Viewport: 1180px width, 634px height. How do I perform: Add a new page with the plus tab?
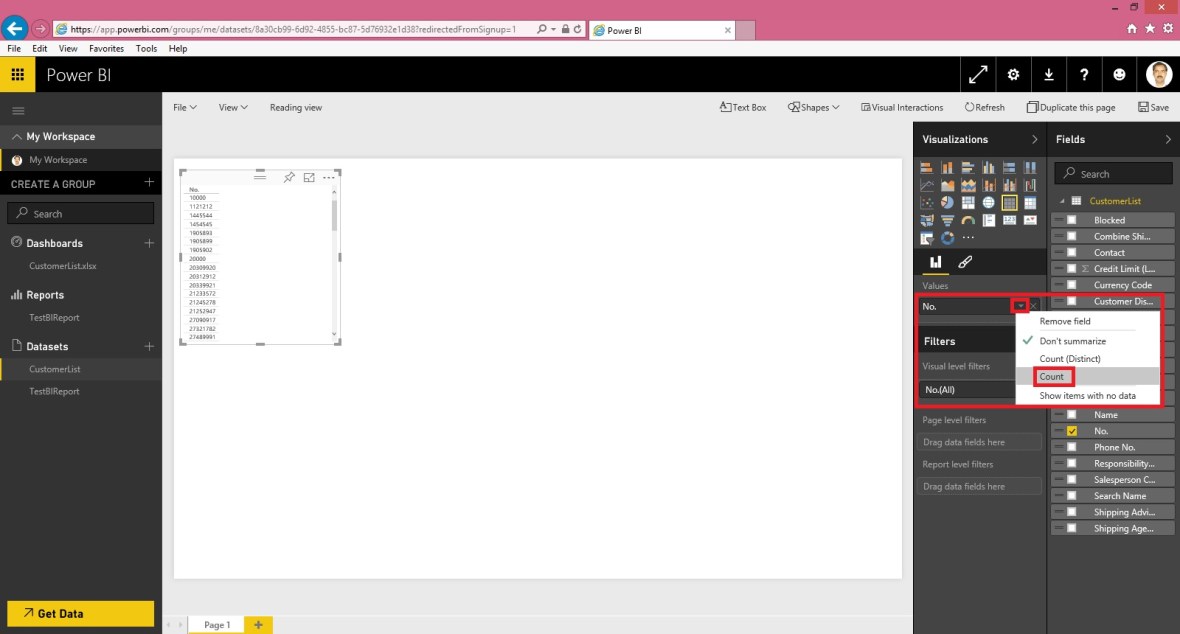point(259,624)
